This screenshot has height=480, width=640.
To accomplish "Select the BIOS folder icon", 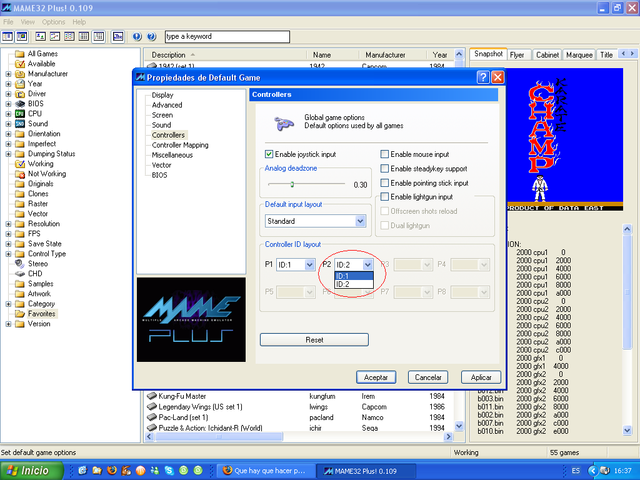I will 20,104.
